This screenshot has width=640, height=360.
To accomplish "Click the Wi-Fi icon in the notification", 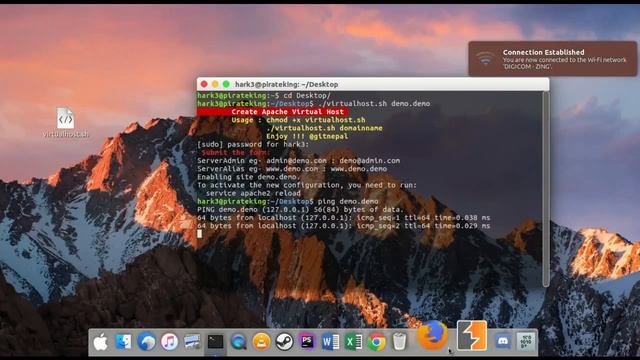I will pos(485,59).
